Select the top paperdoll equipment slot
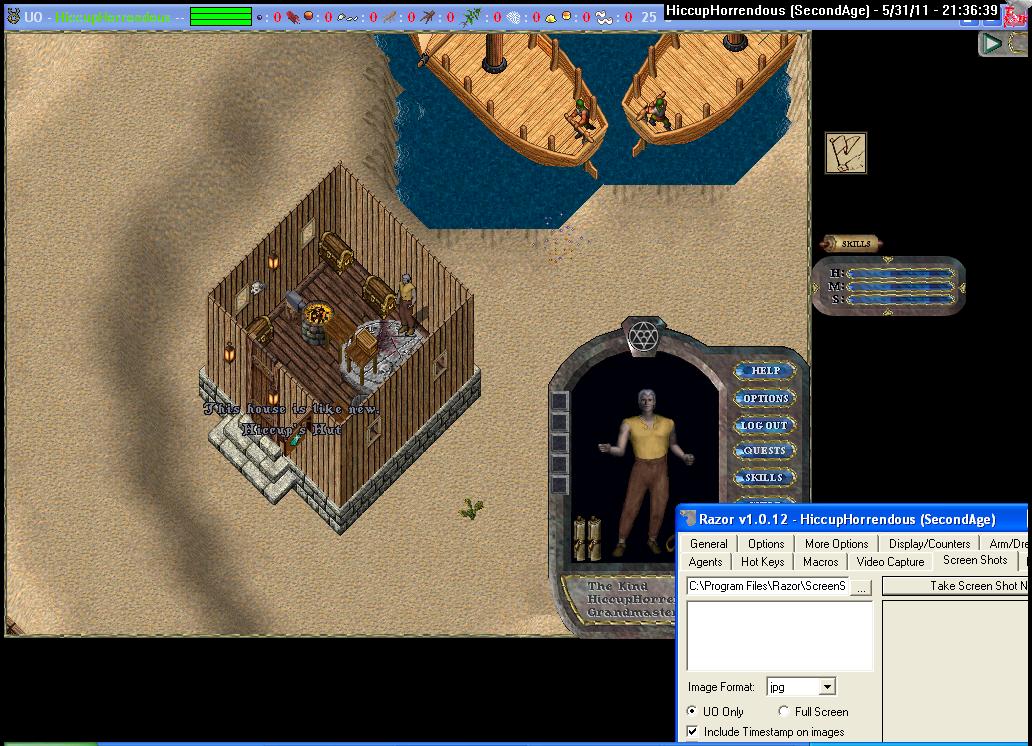Viewport: 1032px width, 746px height. click(x=560, y=401)
